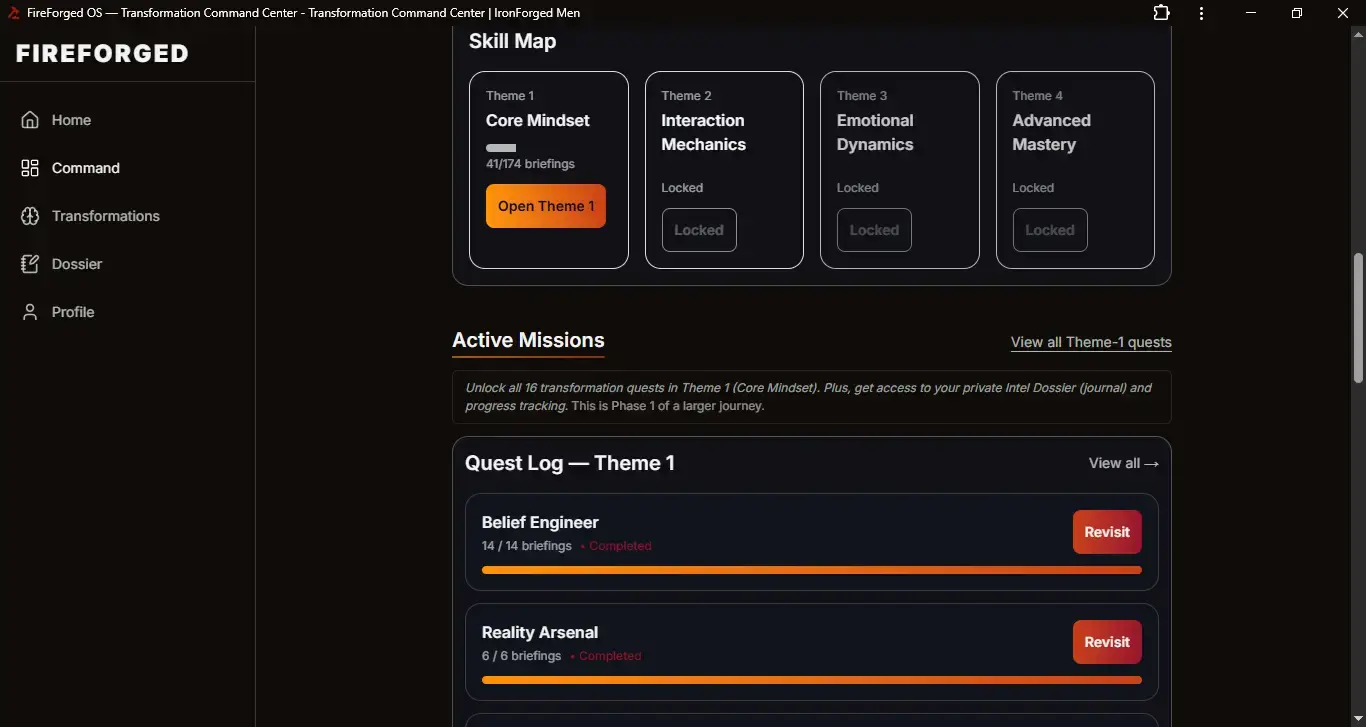Click the Transformations brain icon

click(x=30, y=216)
